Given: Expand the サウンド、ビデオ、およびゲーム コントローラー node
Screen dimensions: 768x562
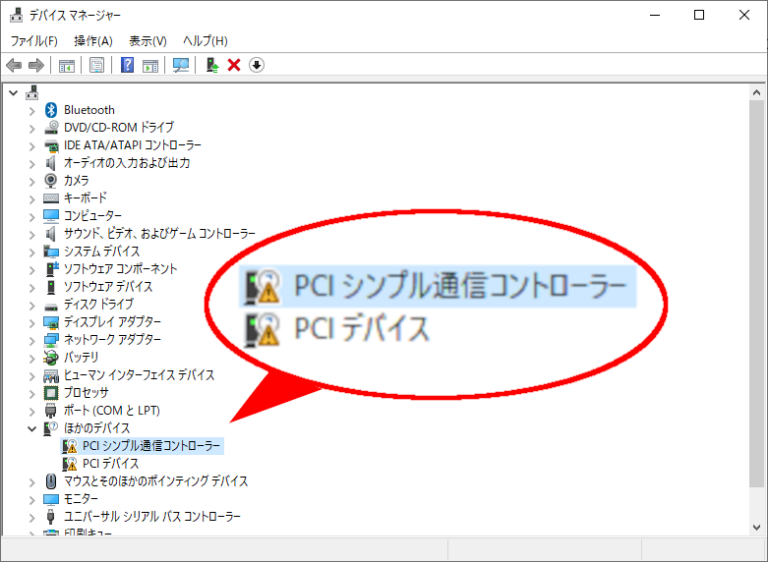Looking at the screenshot, I should (32, 234).
